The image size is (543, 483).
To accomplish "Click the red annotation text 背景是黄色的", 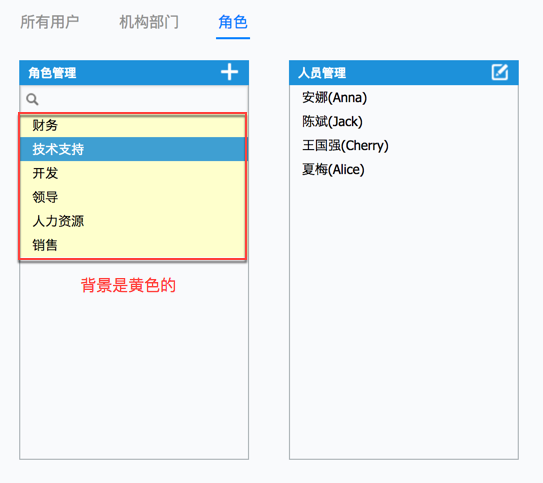I will click(128, 285).
